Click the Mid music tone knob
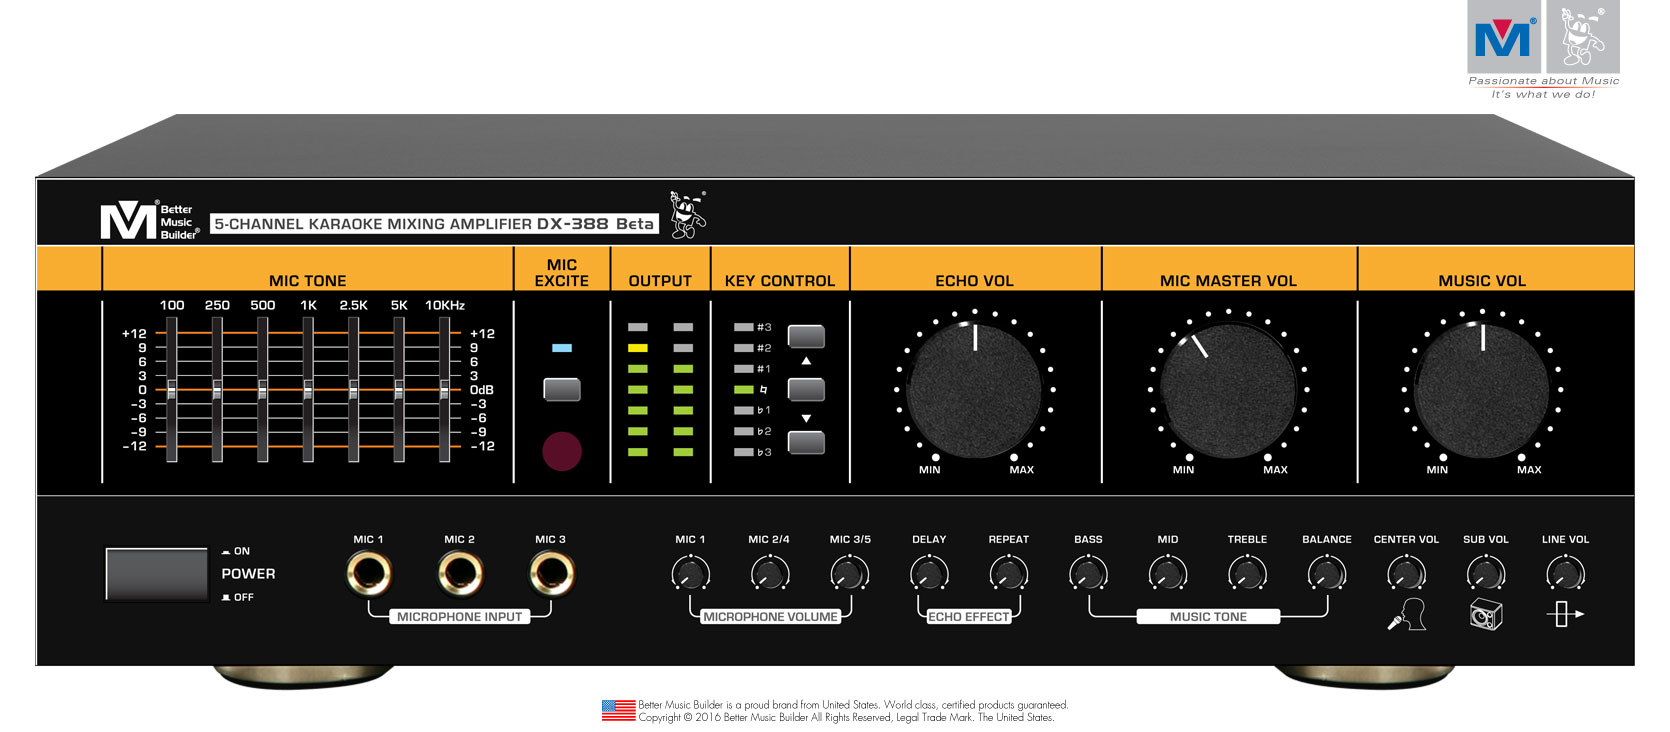This screenshot has width=1670, height=732. click(x=1168, y=574)
